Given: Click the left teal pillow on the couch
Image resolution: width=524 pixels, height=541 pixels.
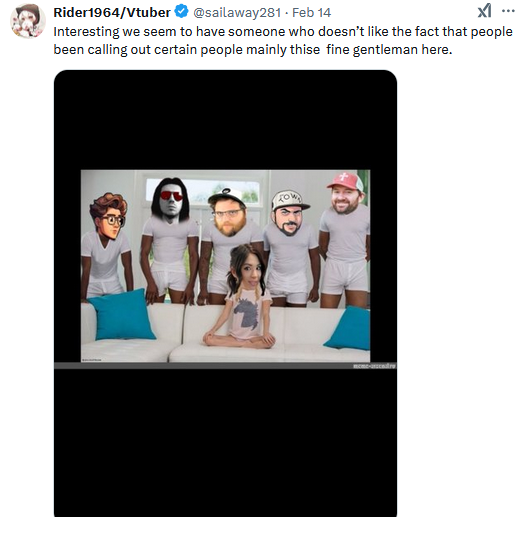Looking at the screenshot, I should [121, 315].
